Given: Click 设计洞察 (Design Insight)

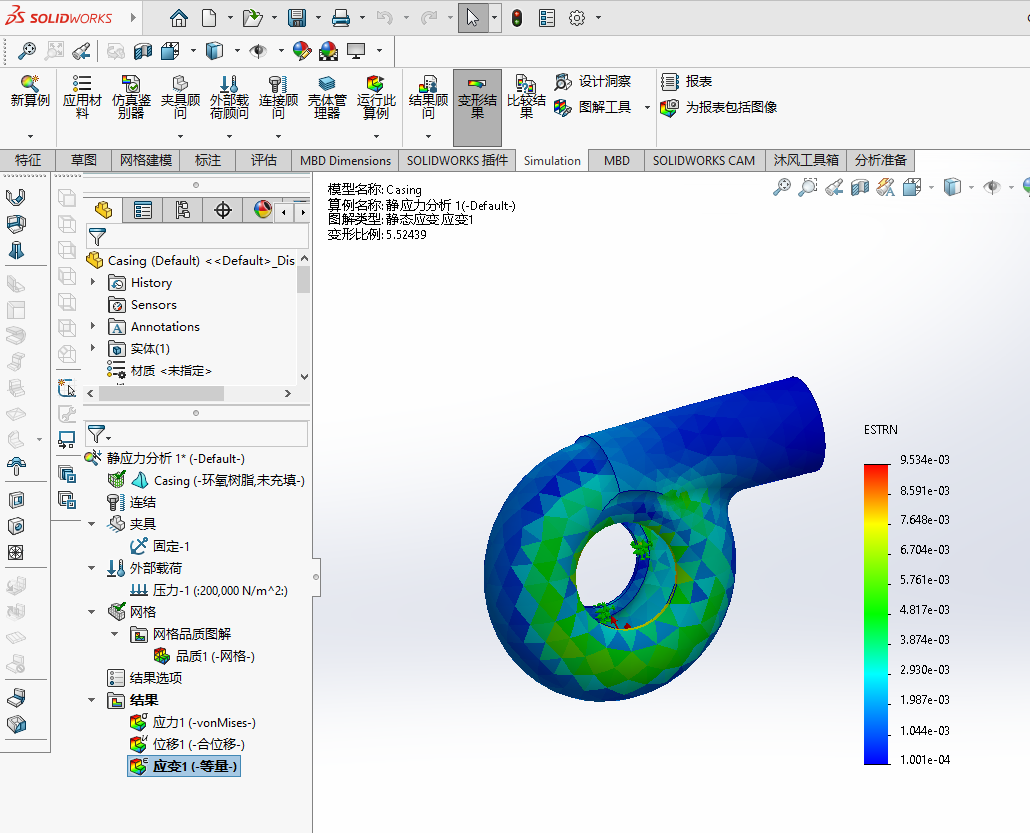Looking at the screenshot, I should tap(592, 81).
